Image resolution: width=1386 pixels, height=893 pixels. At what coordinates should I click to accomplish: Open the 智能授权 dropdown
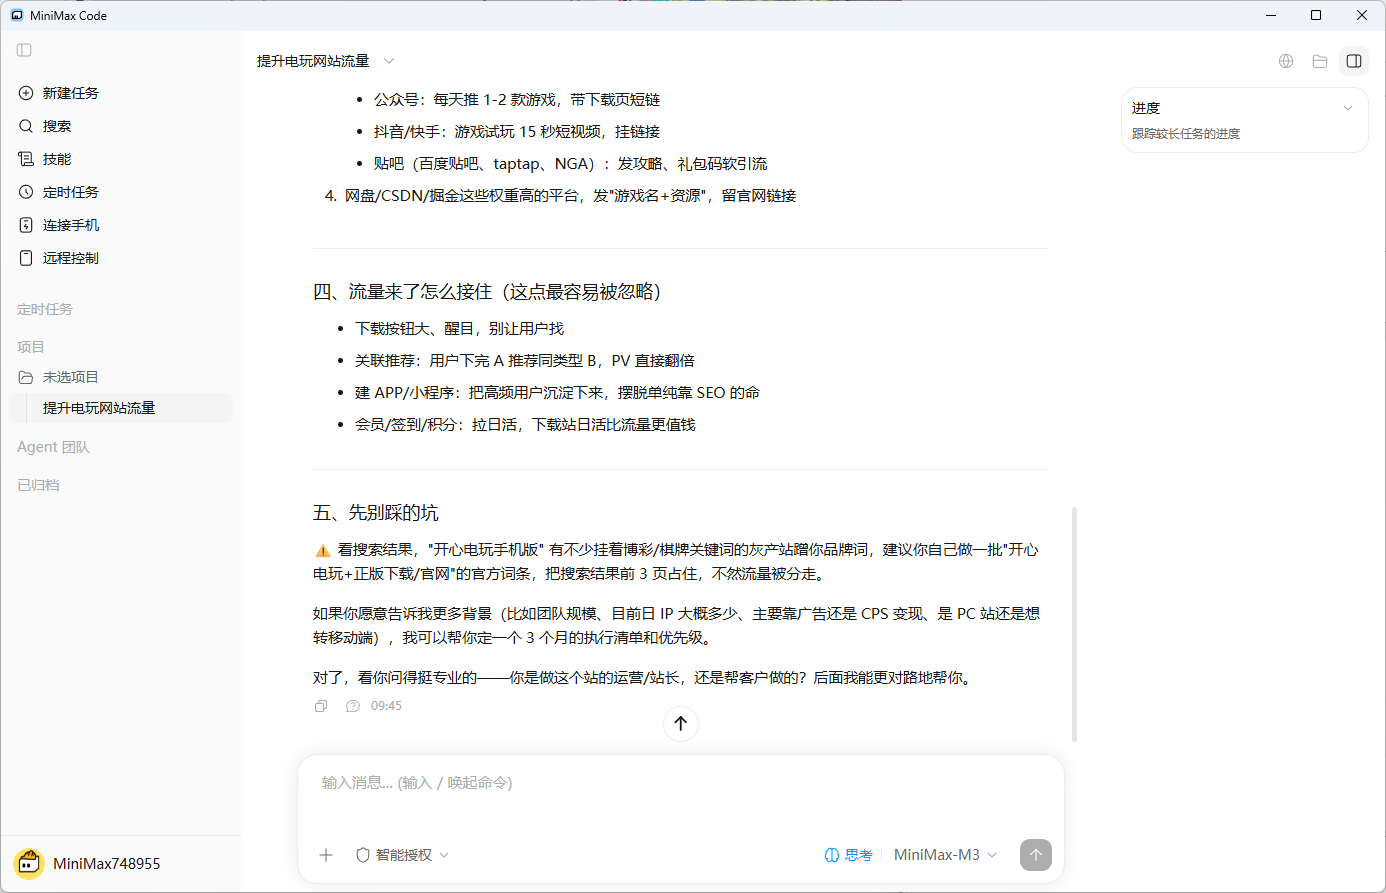(403, 855)
